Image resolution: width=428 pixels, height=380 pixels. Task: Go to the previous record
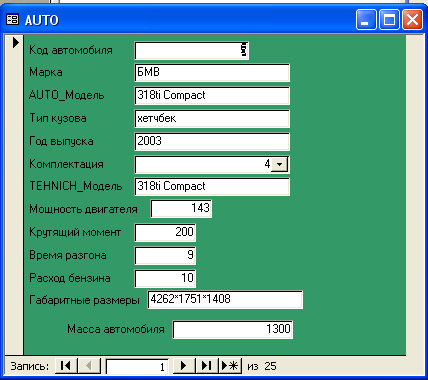click(89, 366)
